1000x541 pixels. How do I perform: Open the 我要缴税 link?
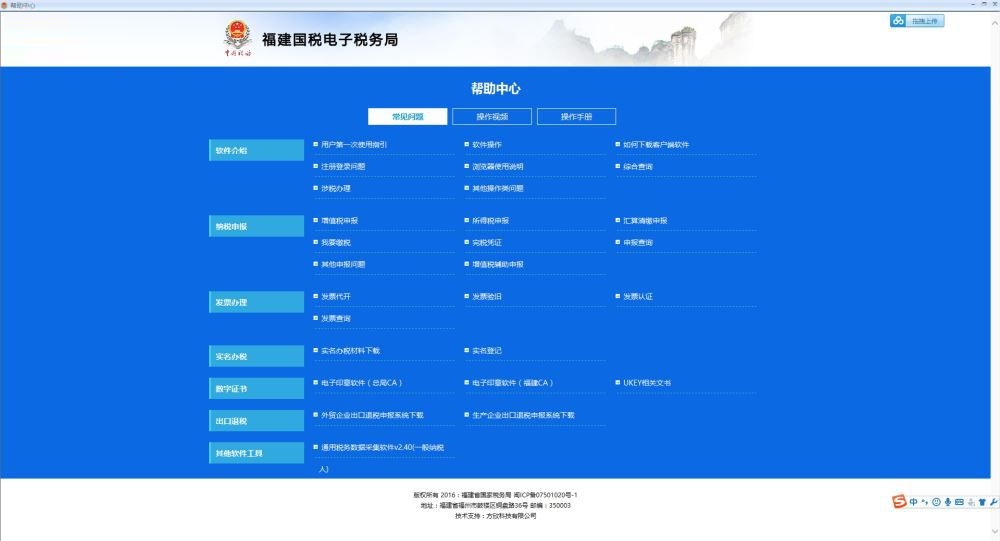[x=335, y=242]
